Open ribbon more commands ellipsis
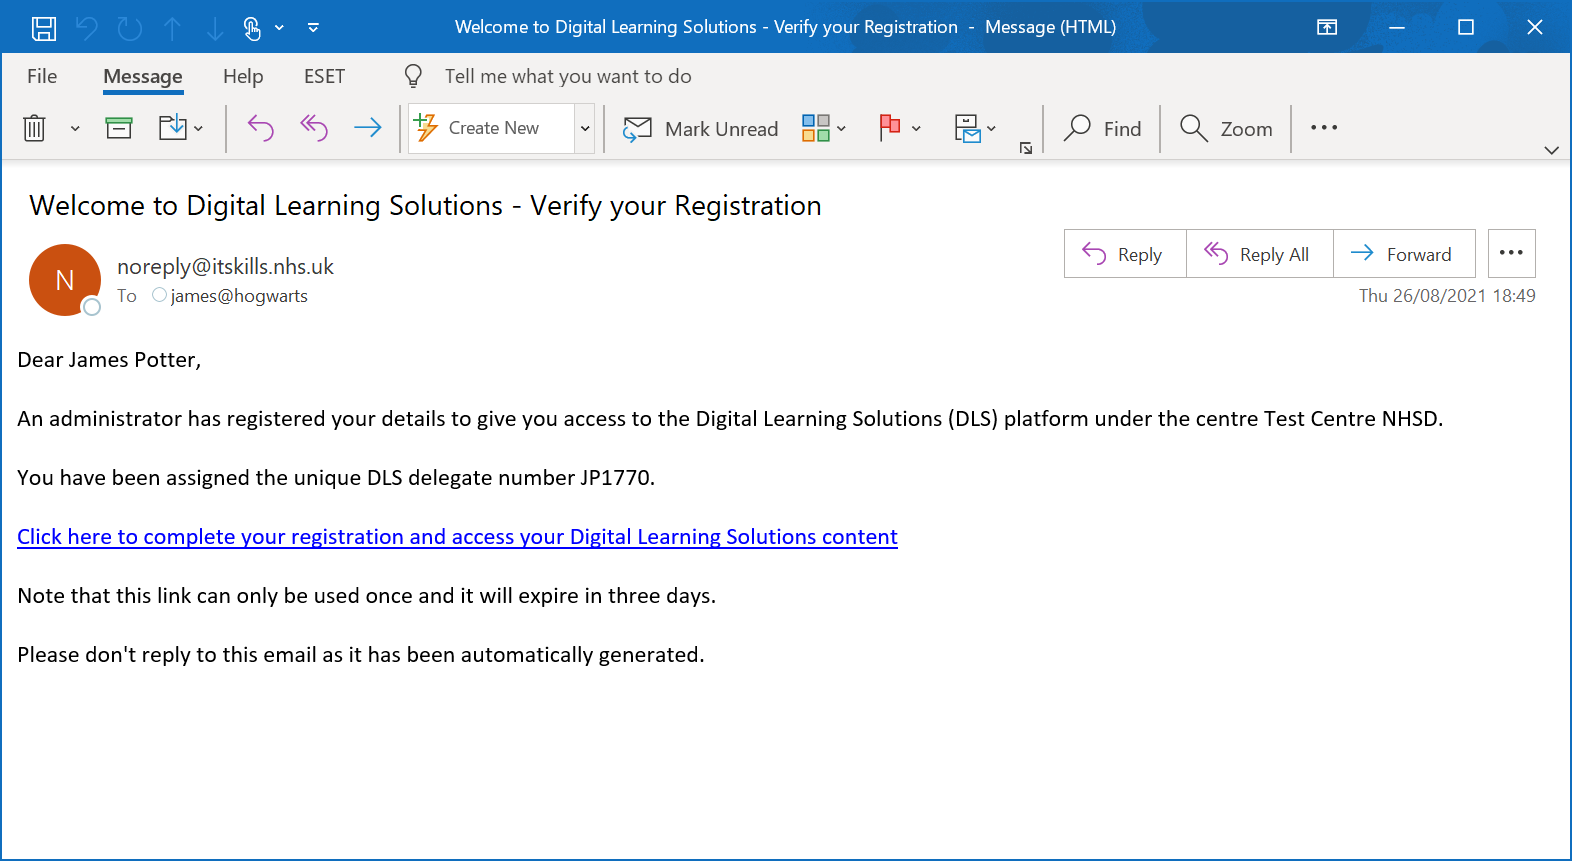This screenshot has height=861, width=1572. 1324,128
